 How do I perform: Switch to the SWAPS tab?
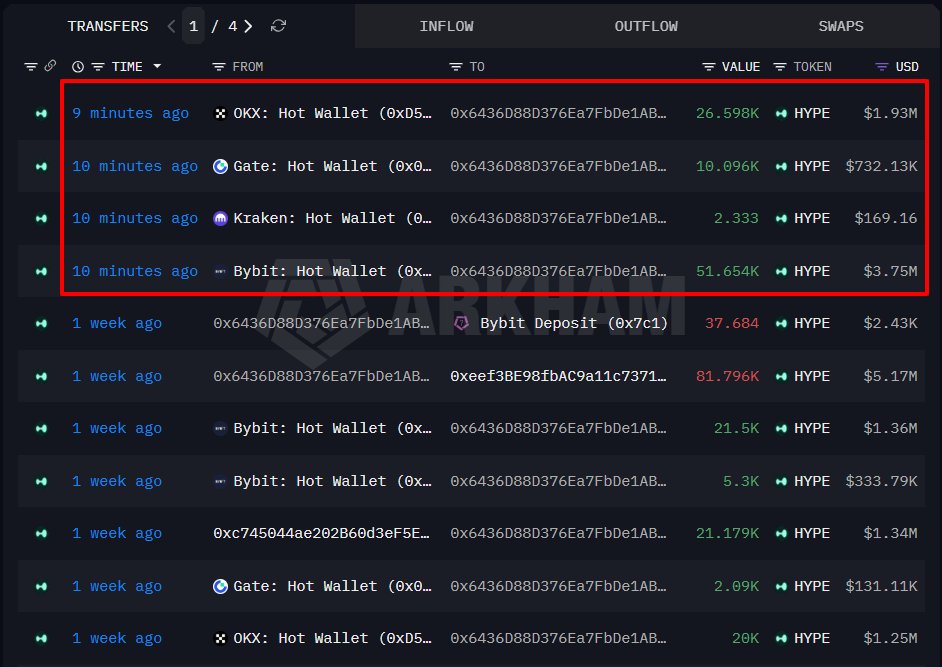tap(840, 26)
